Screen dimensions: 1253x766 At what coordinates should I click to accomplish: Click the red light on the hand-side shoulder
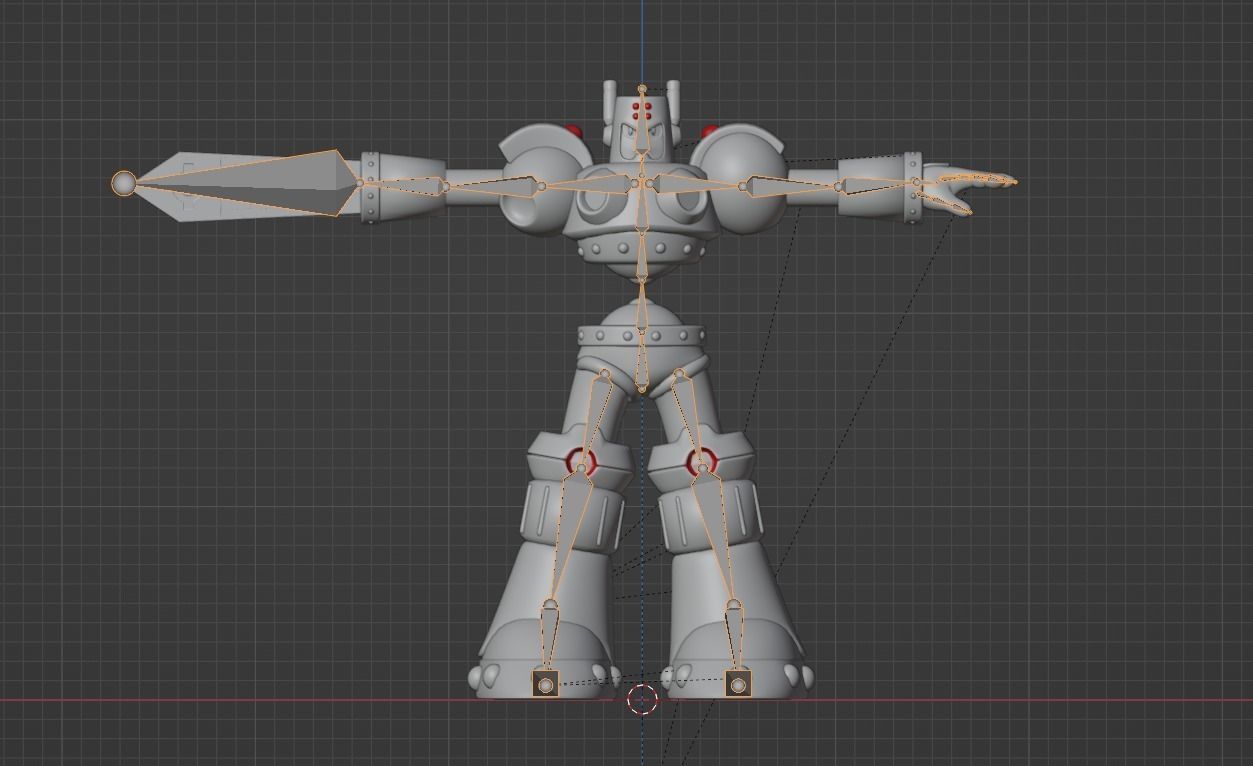coord(709,131)
